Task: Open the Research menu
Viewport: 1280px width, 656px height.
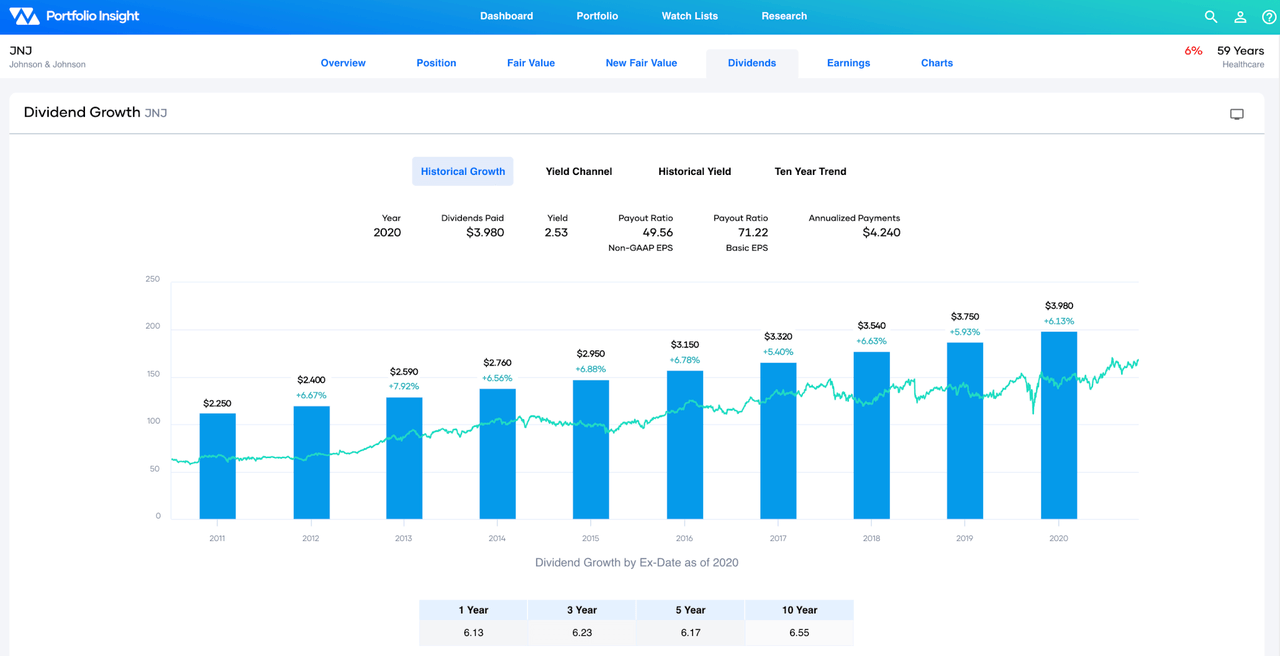Action: [784, 15]
